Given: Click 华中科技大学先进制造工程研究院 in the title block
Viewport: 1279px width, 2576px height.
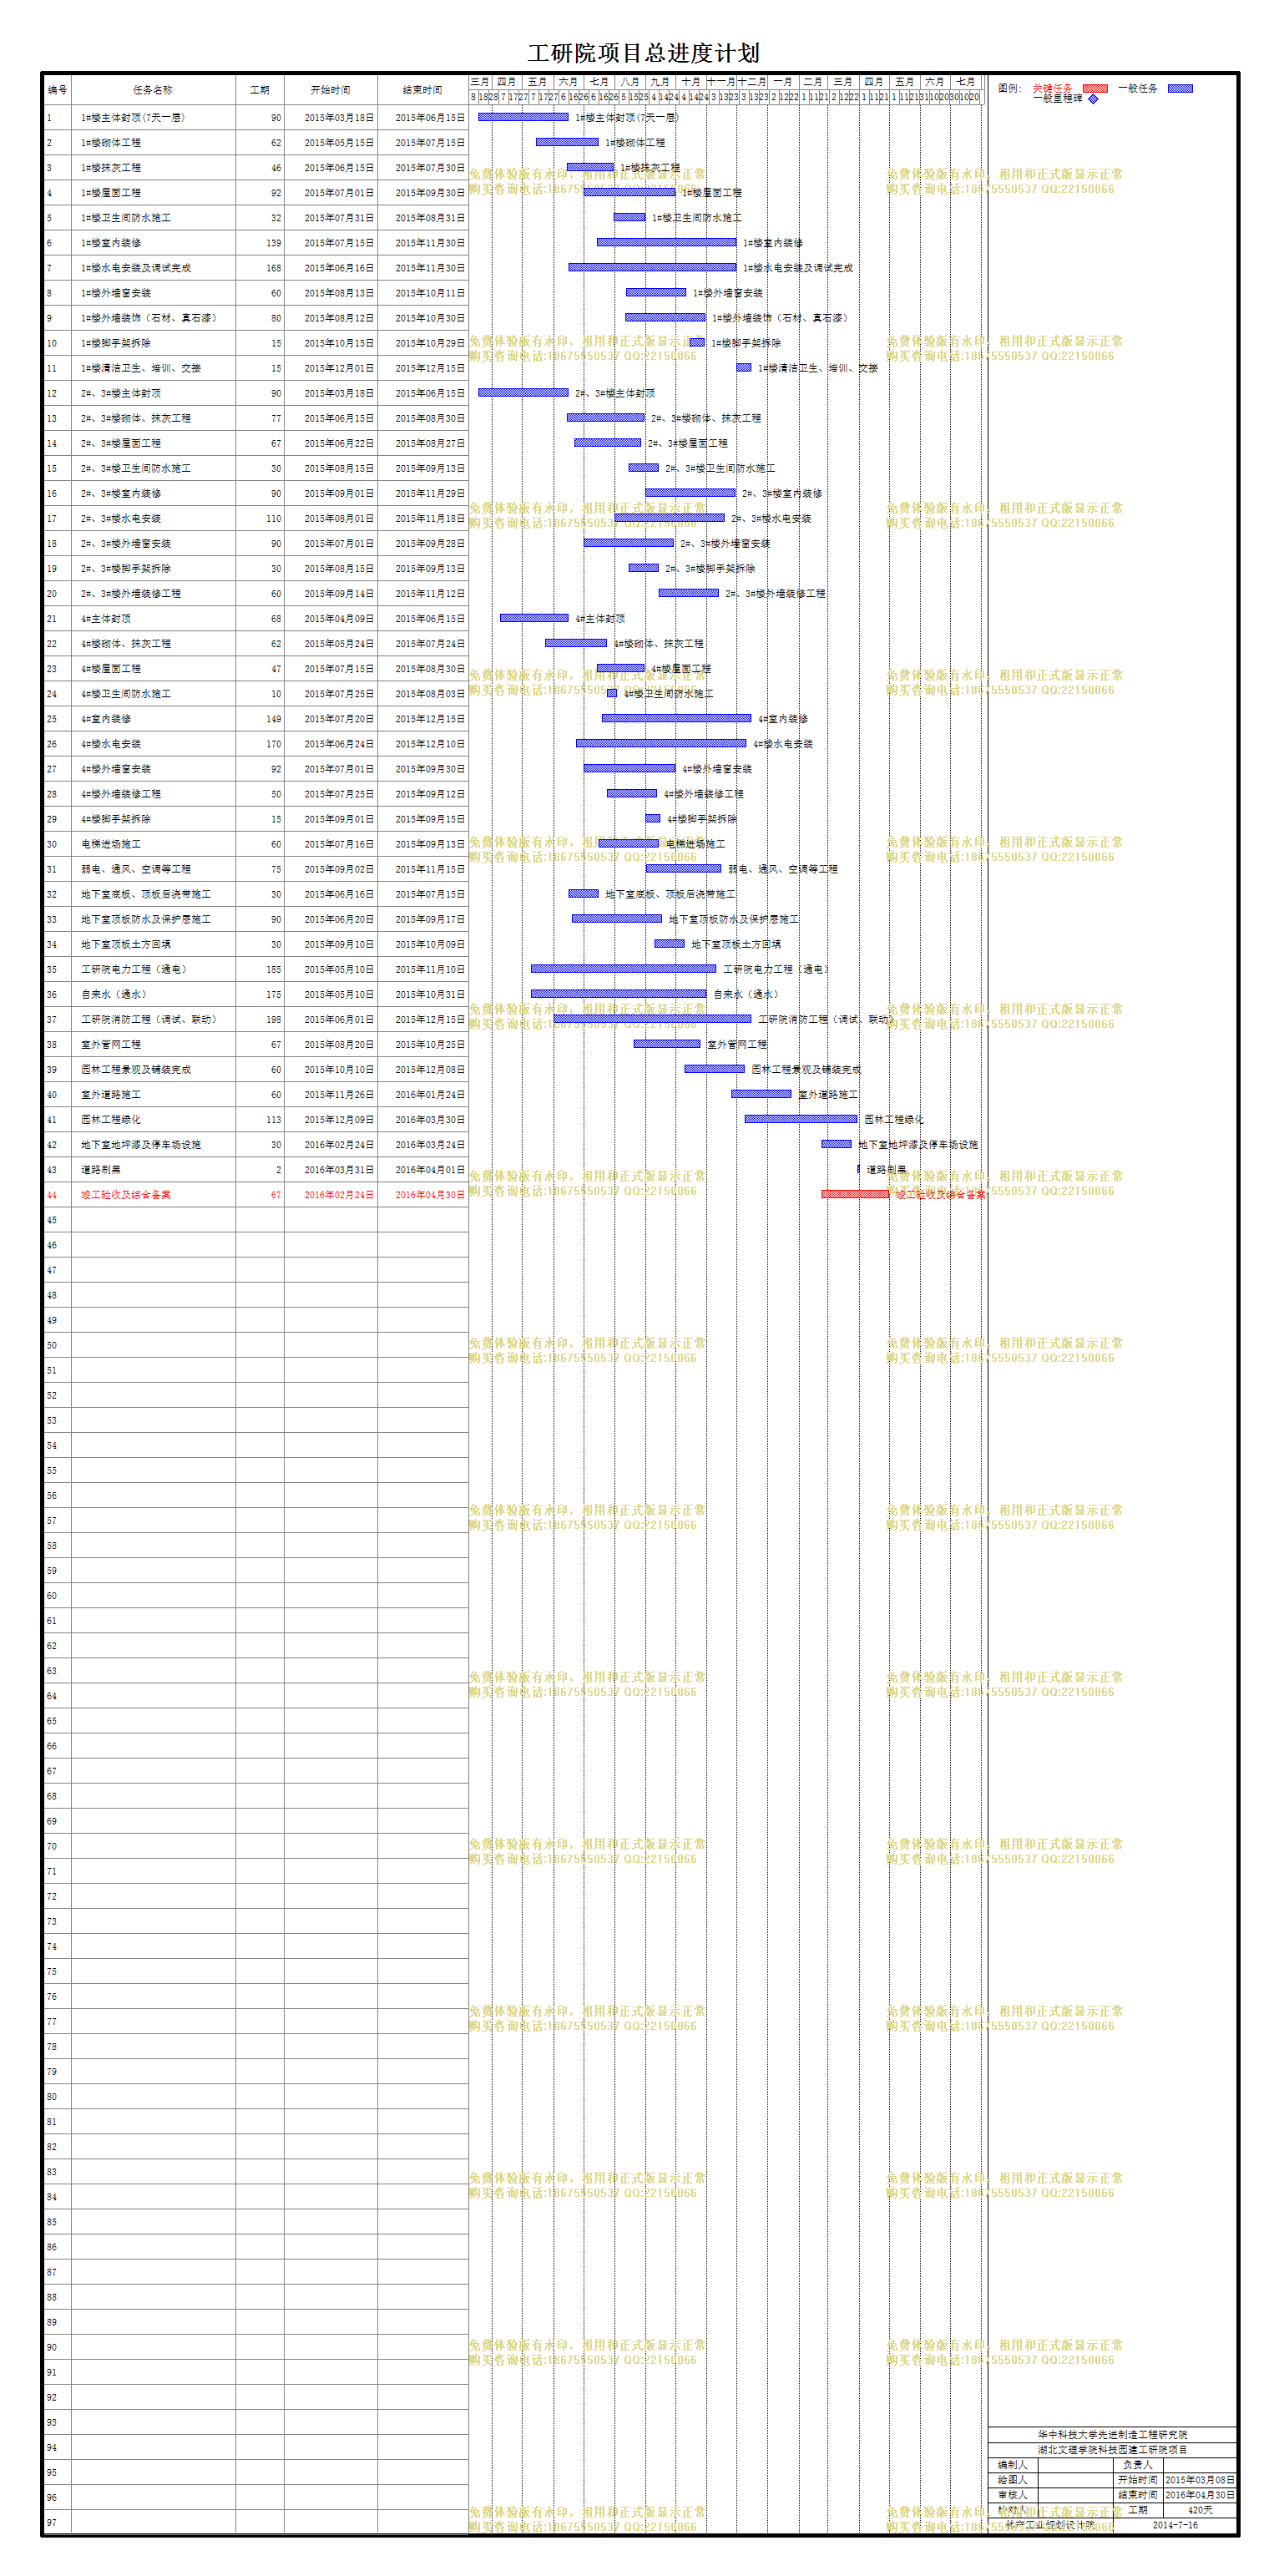Looking at the screenshot, I should tap(1112, 2434).
